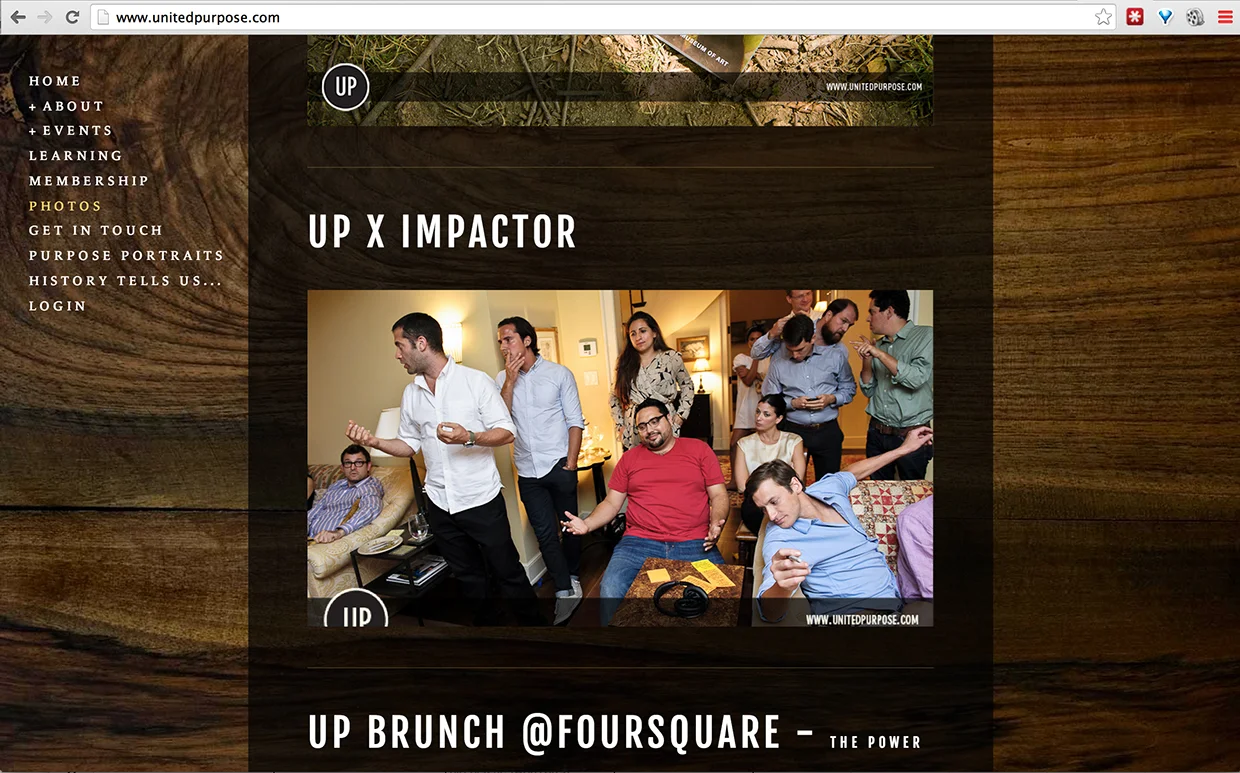The width and height of the screenshot is (1240, 773).
Task: Expand the + Events menu
Action: click(x=70, y=131)
